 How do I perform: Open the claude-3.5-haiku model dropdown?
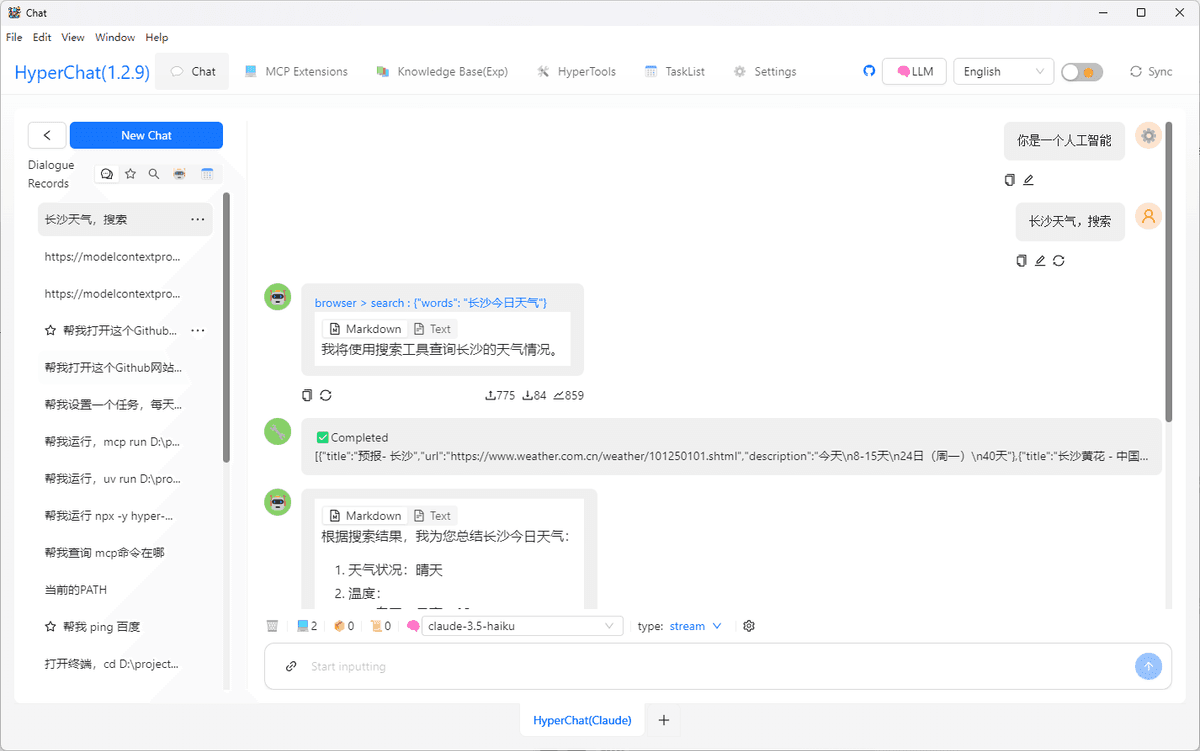(x=522, y=626)
